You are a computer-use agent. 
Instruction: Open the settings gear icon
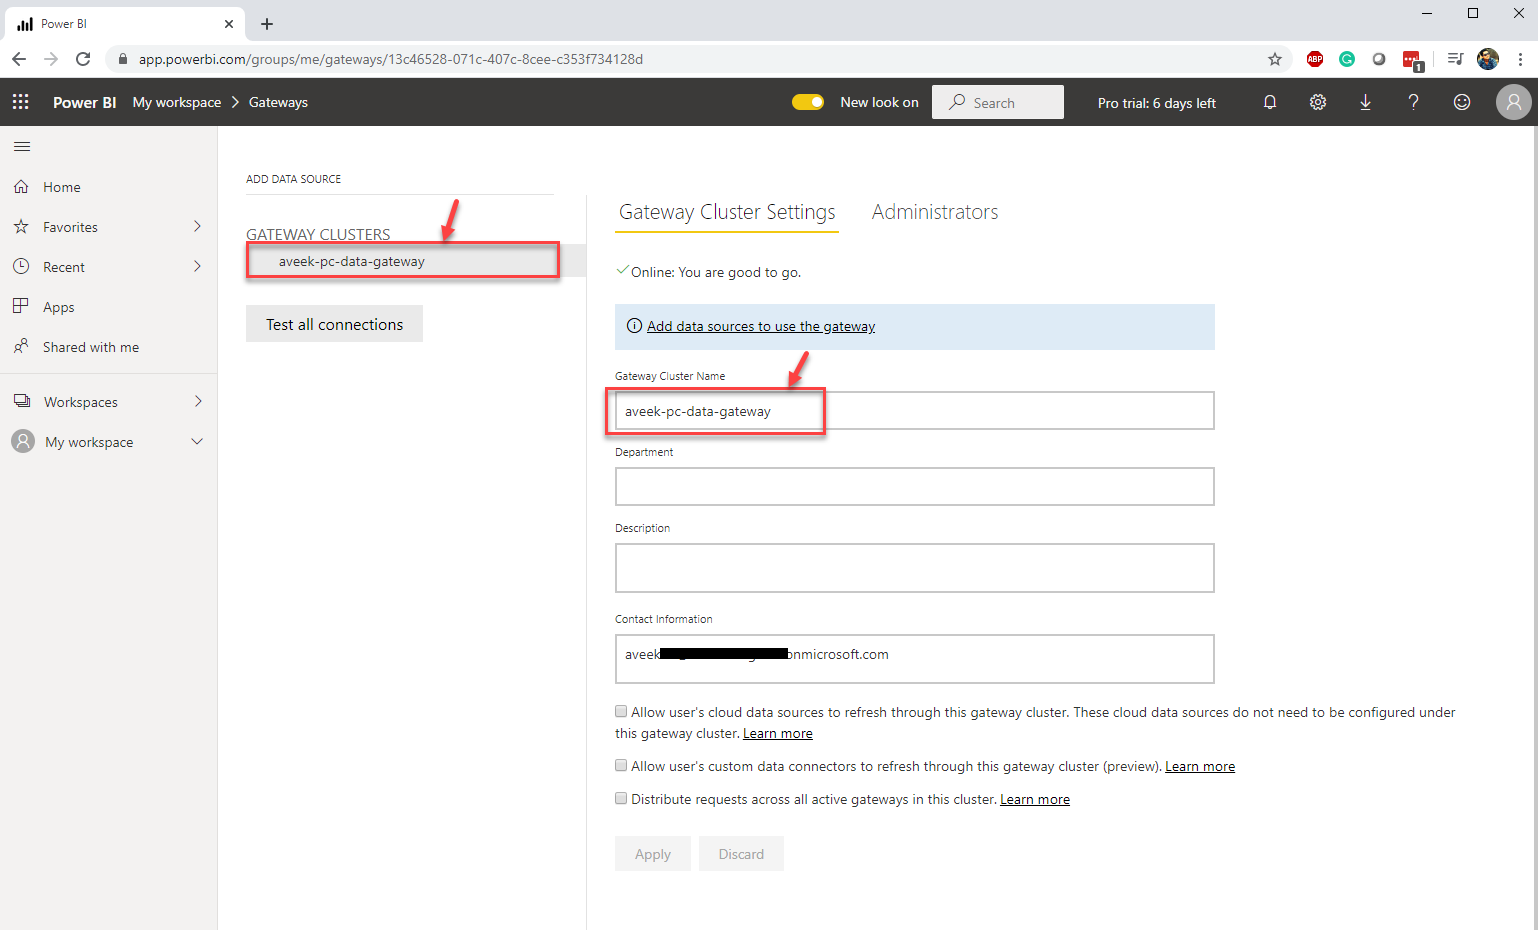tap(1318, 102)
